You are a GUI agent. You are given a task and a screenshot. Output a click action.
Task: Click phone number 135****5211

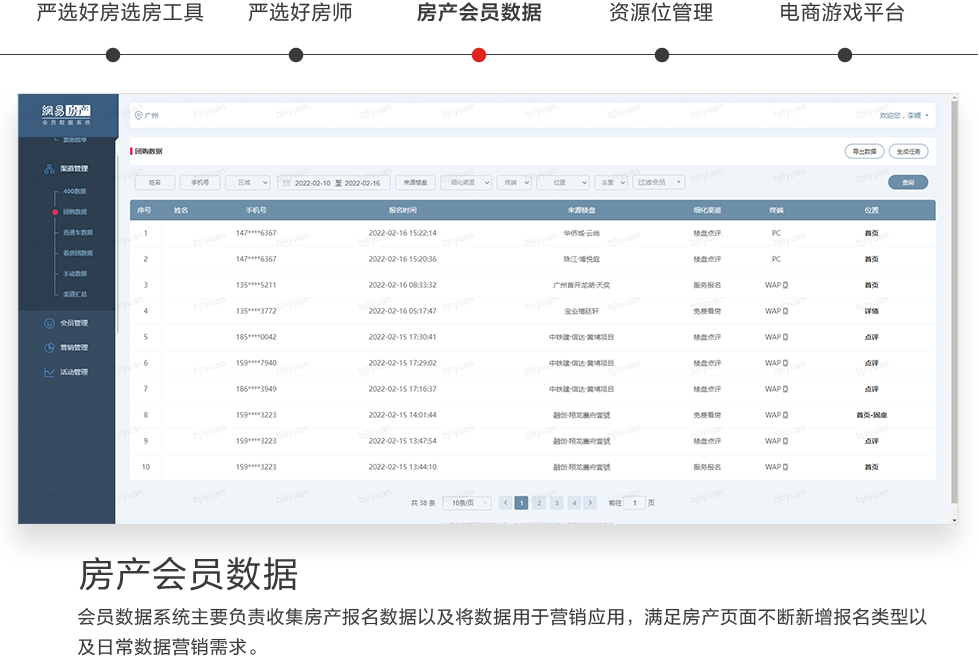pos(256,285)
